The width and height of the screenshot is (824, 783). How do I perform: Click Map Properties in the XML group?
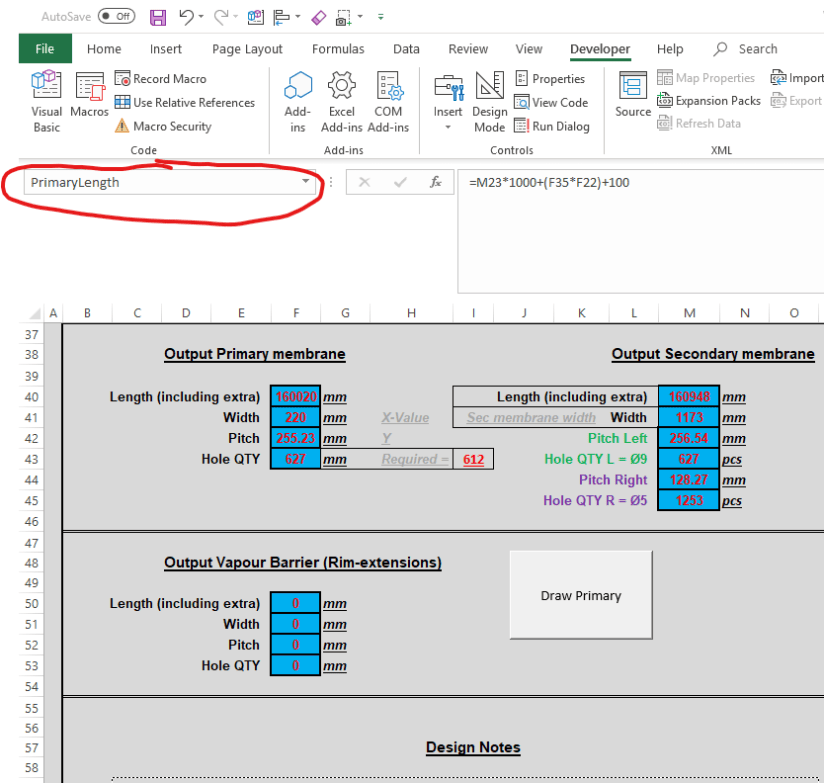[706, 78]
